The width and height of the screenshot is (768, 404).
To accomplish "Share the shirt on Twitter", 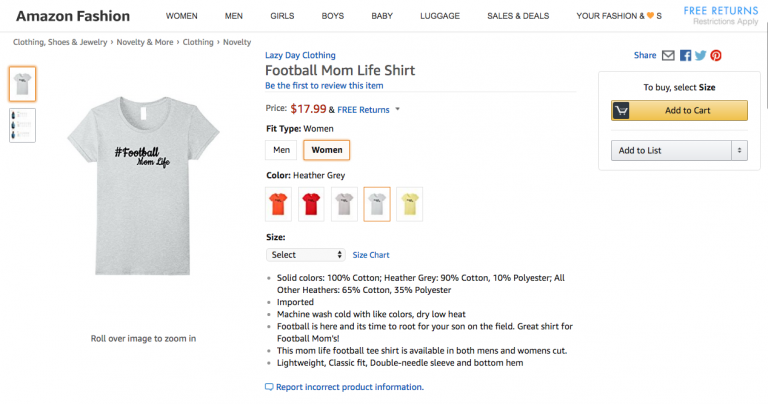I will click(701, 56).
